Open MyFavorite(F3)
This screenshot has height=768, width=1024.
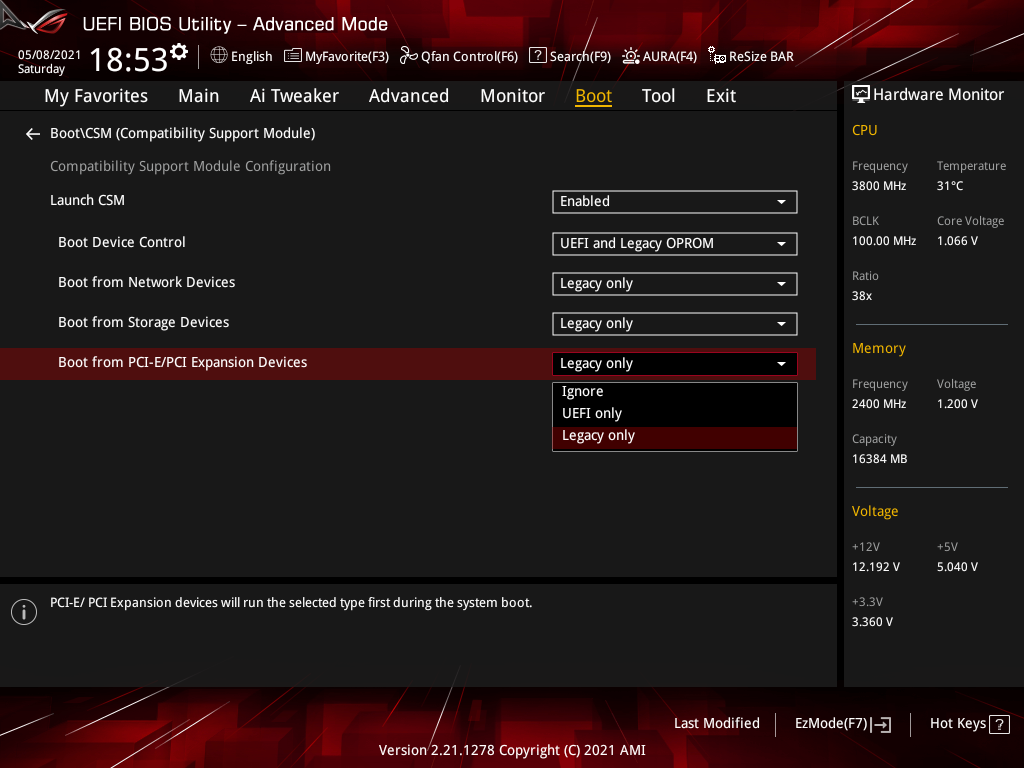(337, 56)
